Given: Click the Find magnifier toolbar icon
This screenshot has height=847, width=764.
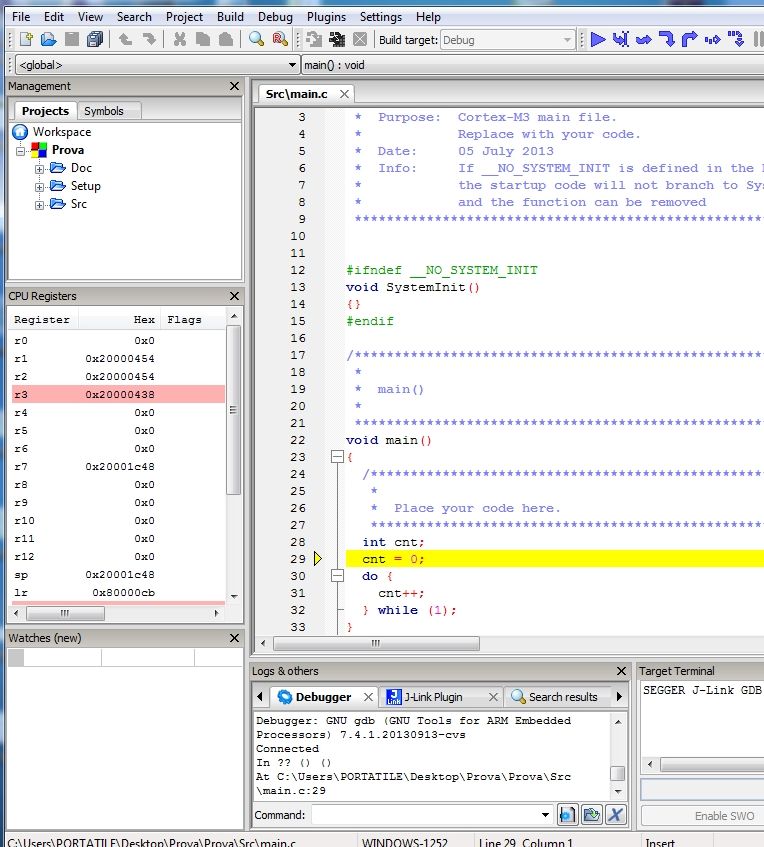Looking at the screenshot, I should (256, 40).
